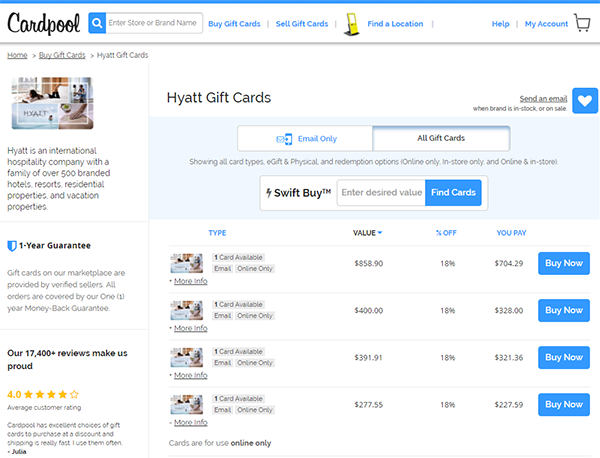Focus the Enter desired value field
The width and height of the screenshot is (600, 458).
click(381, 192)
